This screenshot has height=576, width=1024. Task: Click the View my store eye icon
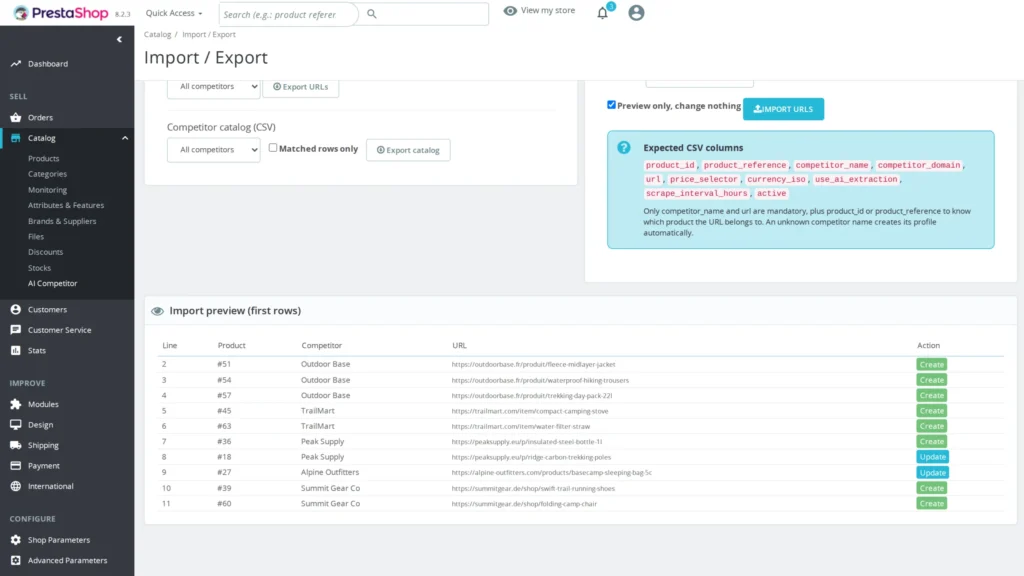tap(510, 10)
